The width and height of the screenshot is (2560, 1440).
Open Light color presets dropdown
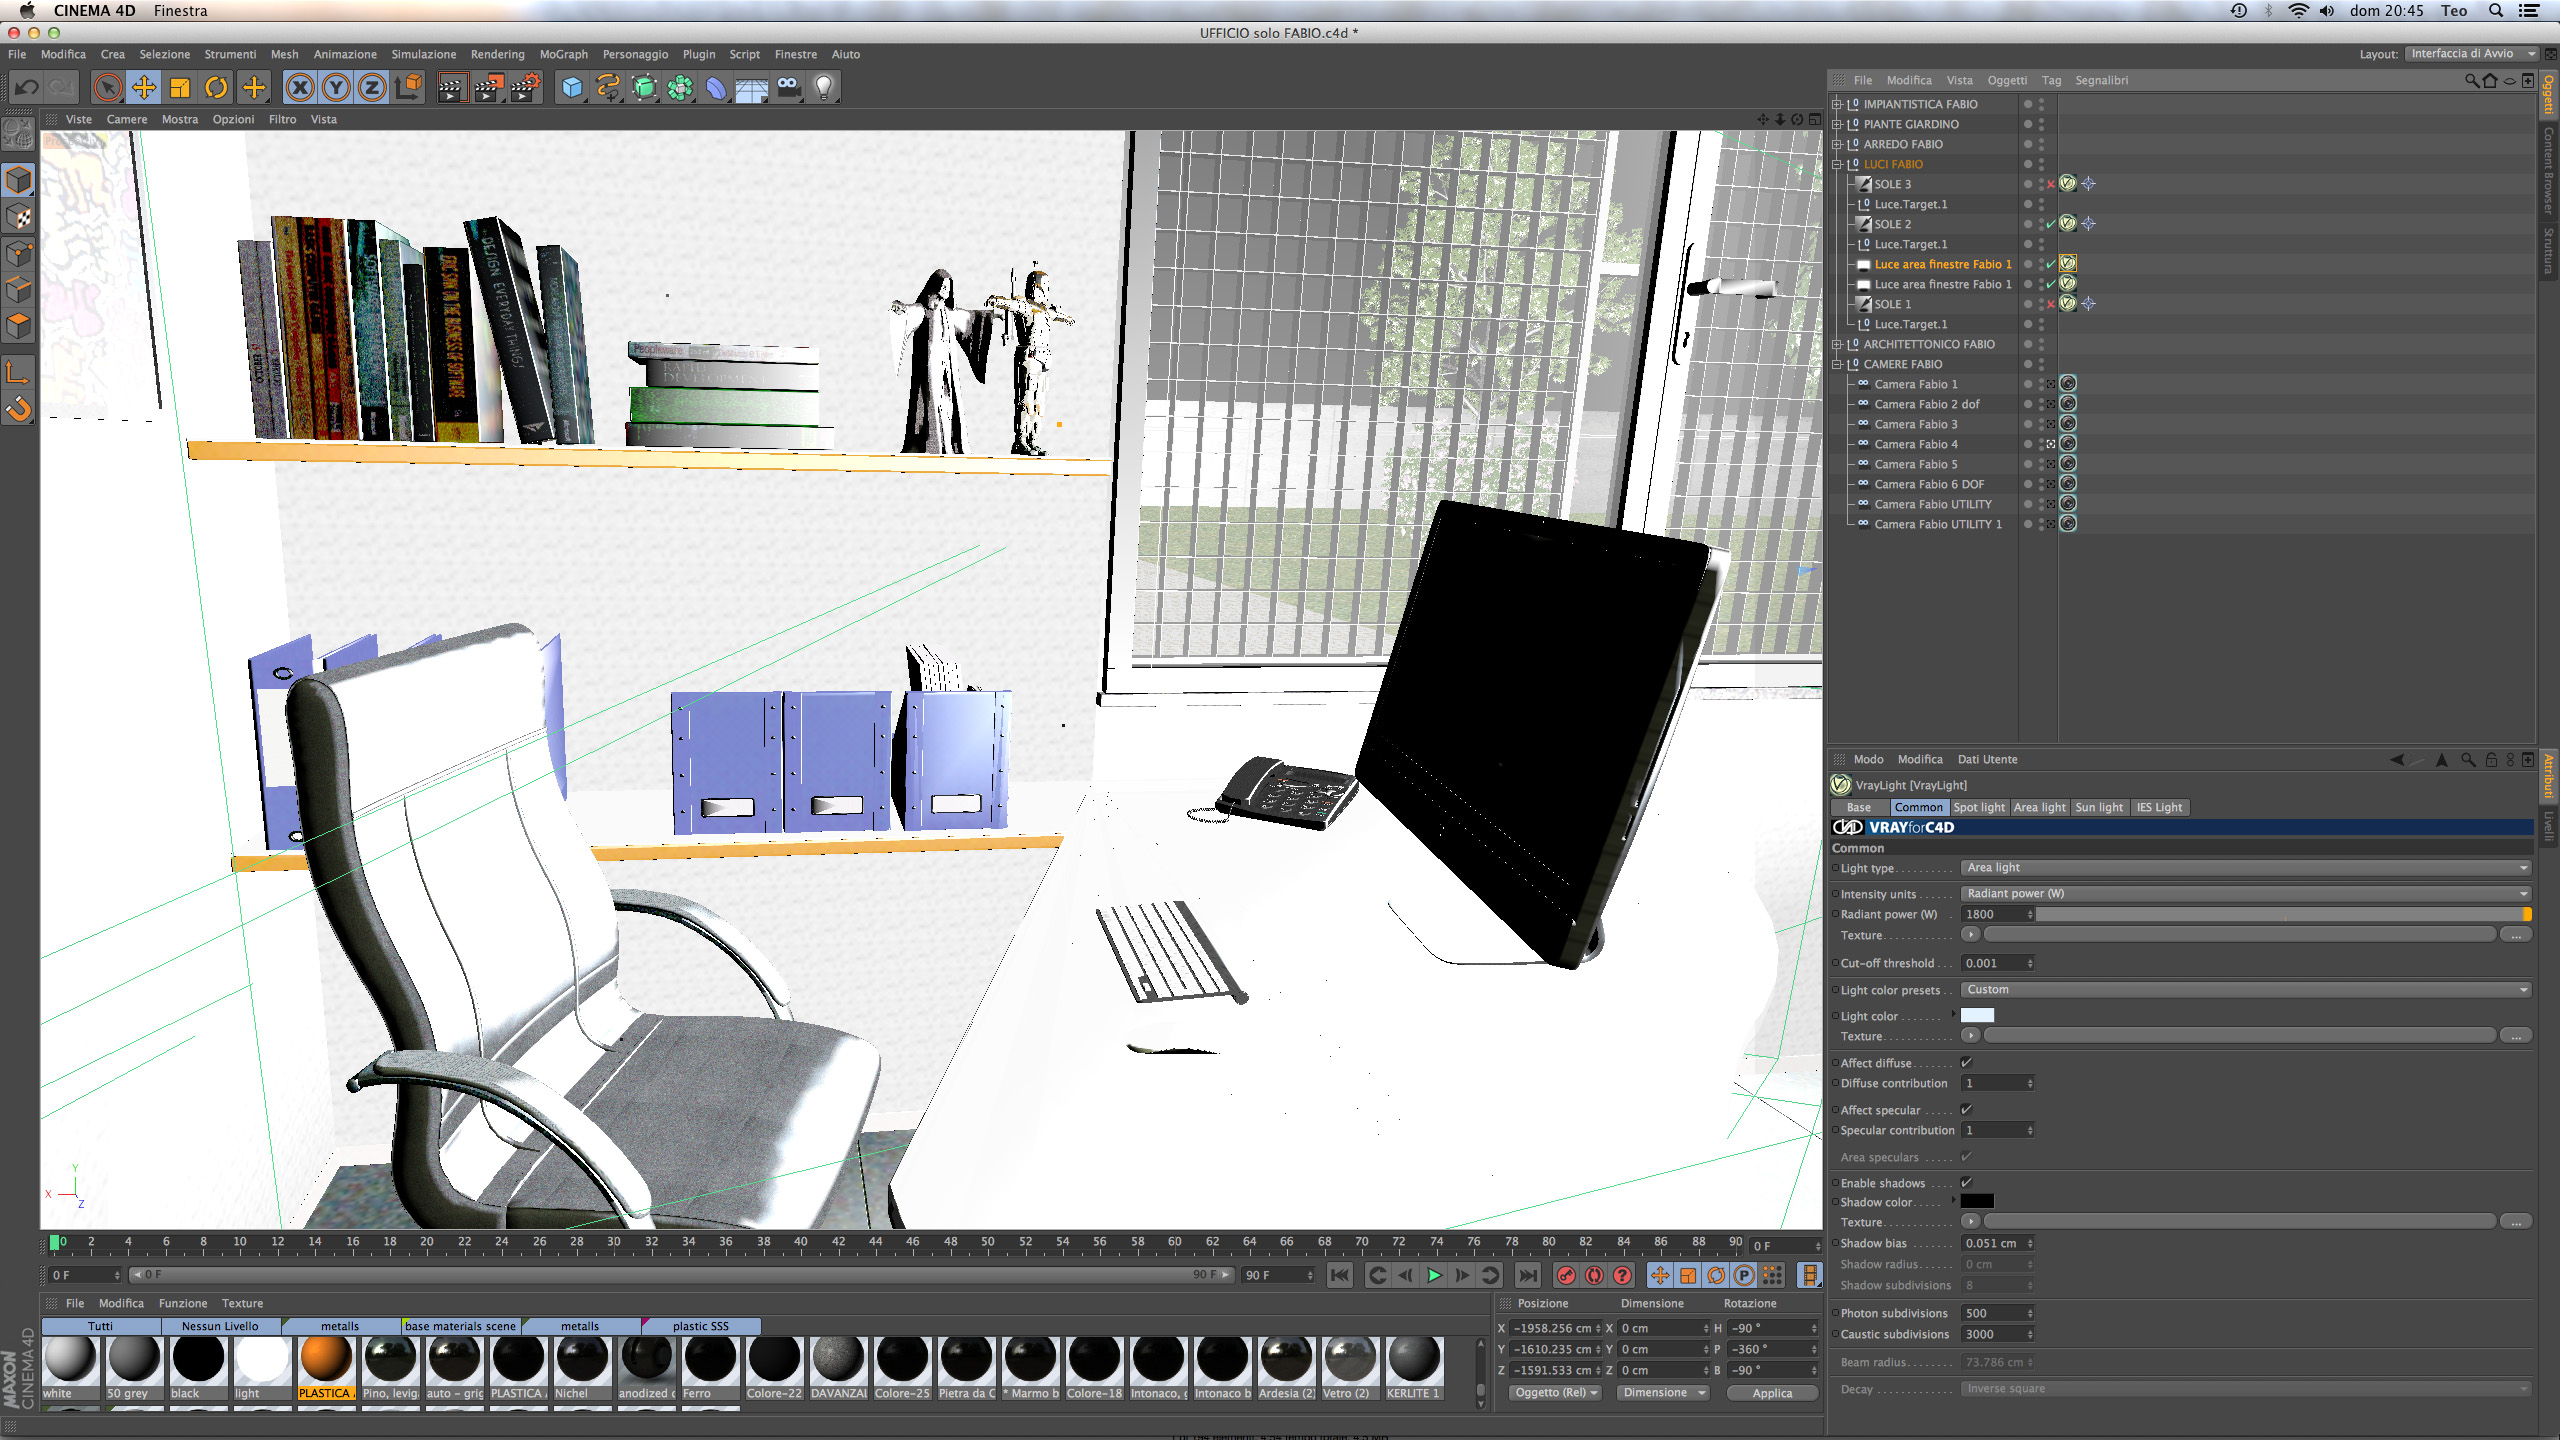(x=2244, y=989)
